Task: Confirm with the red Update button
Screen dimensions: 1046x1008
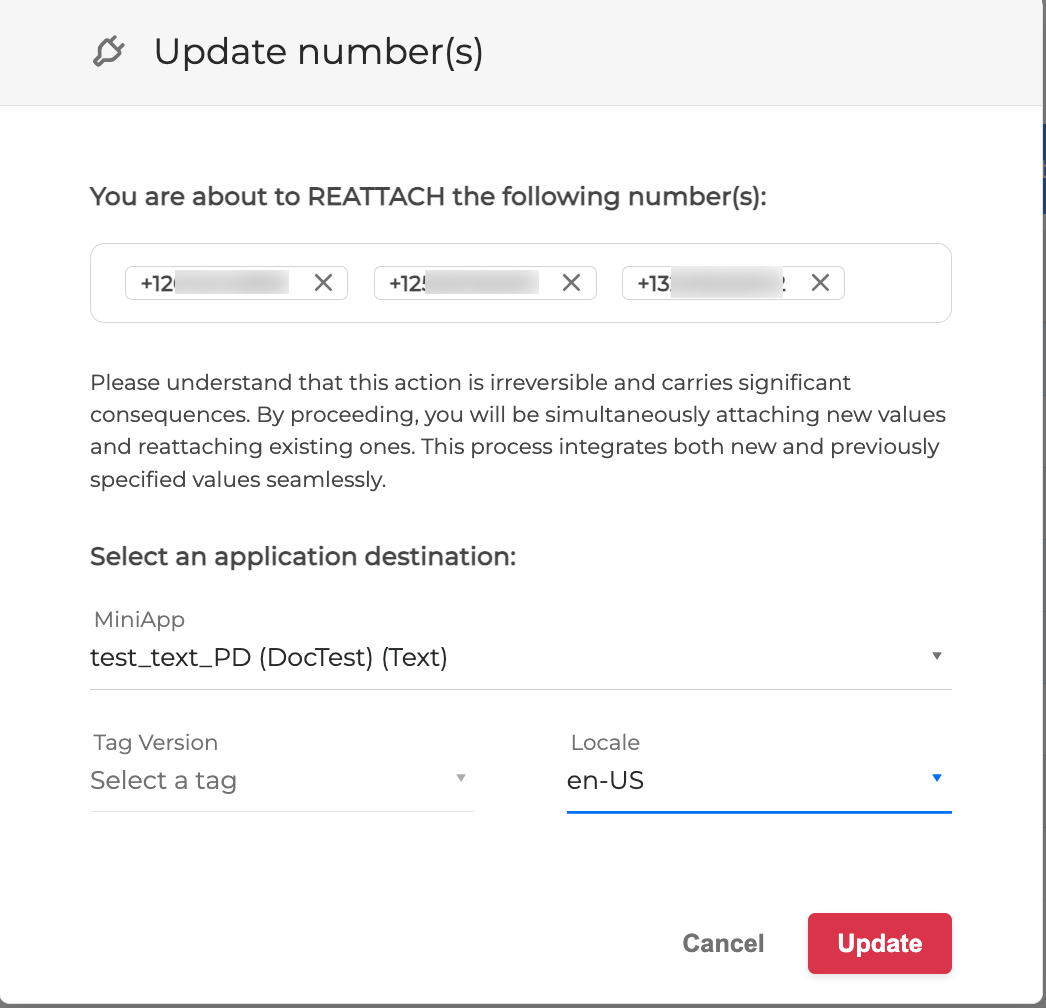Action: pos(879,943)
